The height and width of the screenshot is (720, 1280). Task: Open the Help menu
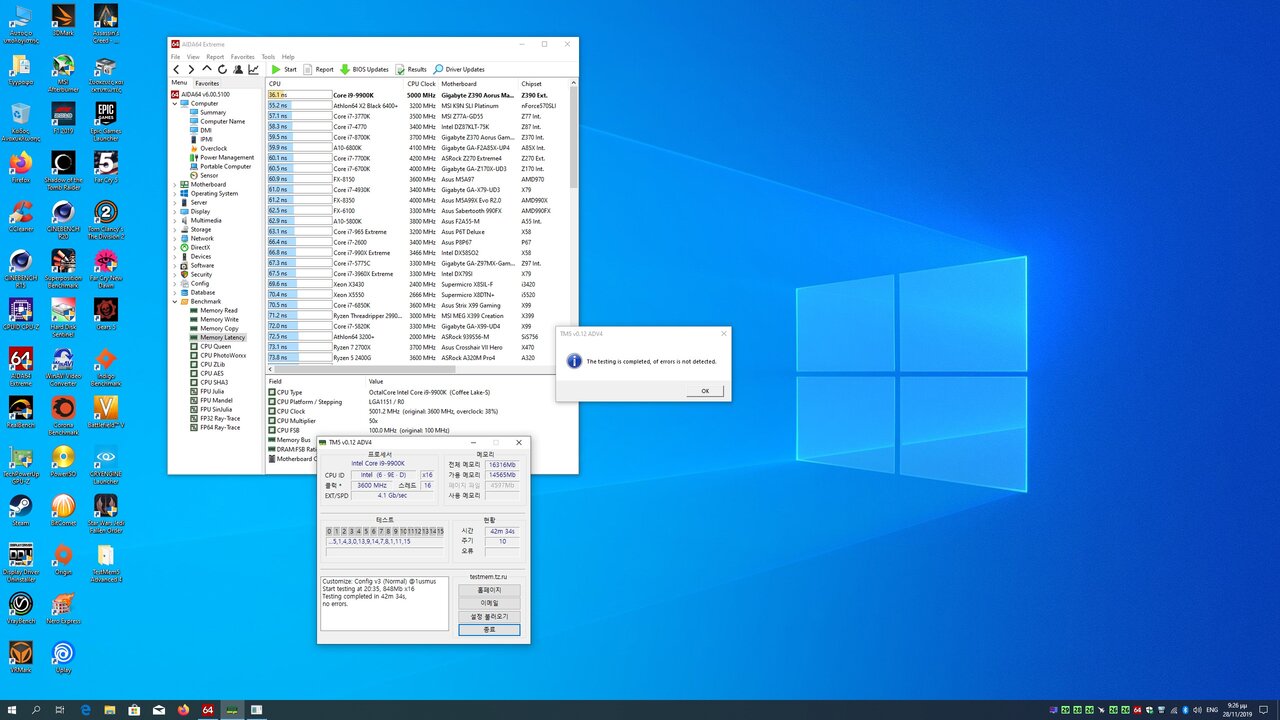[288, 57]
